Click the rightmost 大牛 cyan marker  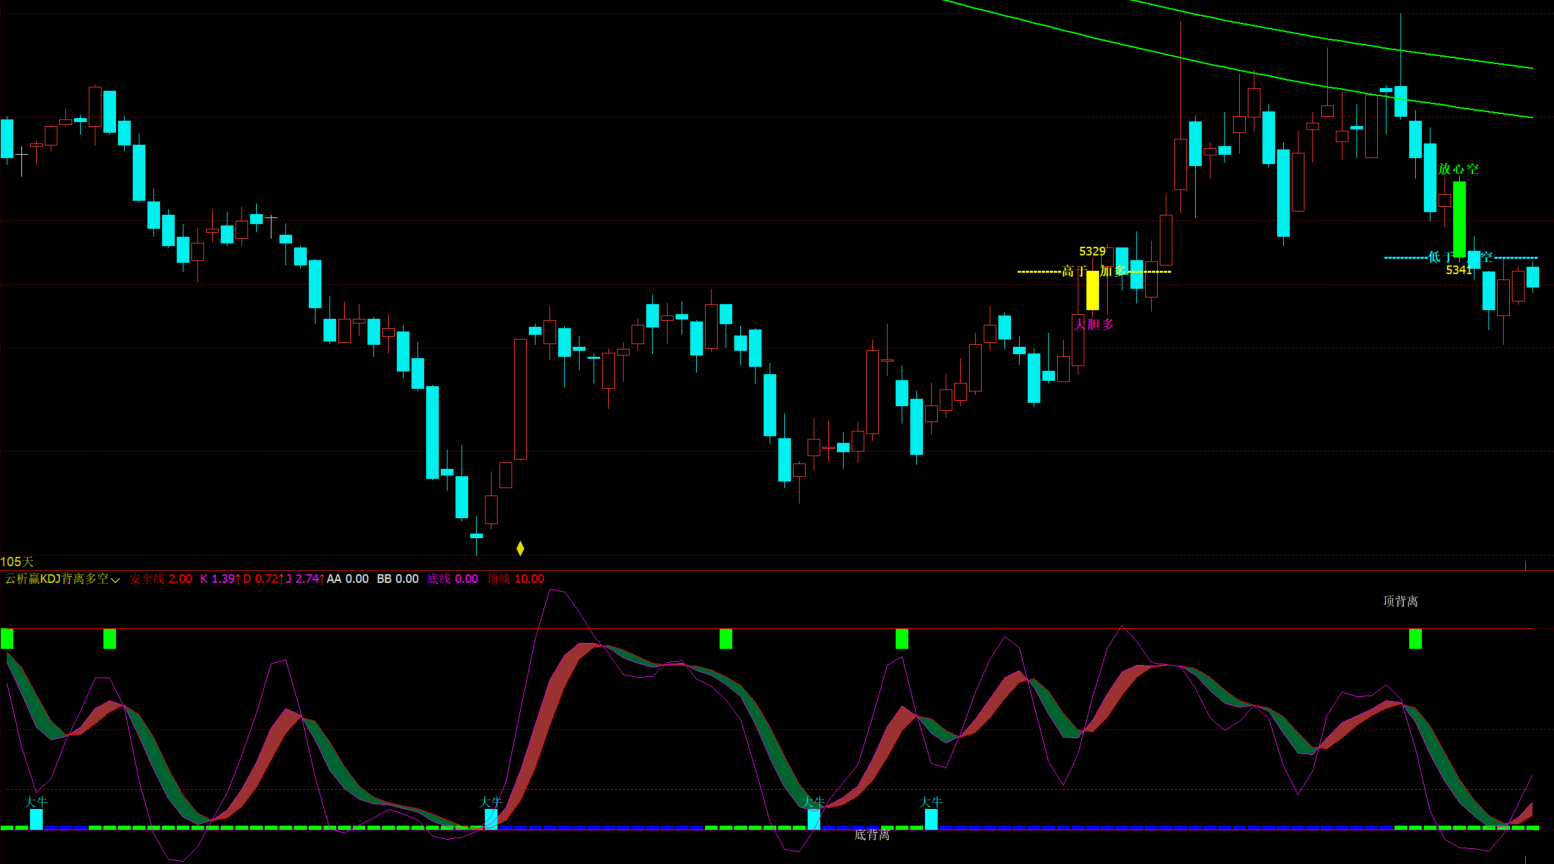pos(931,819)
